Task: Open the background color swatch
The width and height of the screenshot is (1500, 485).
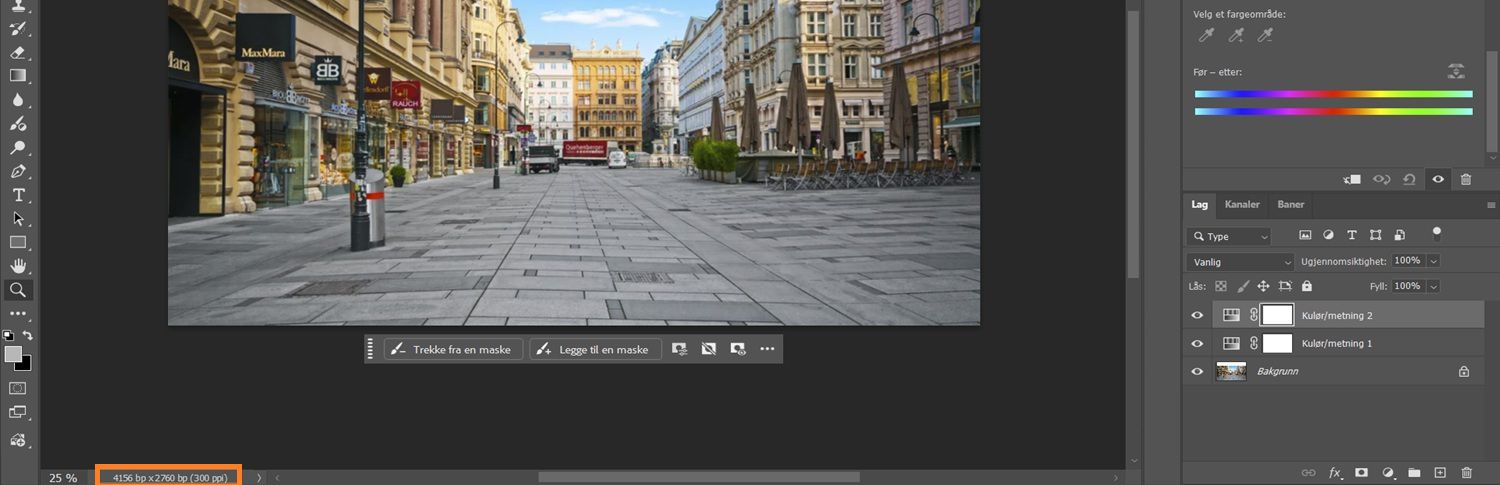Action: click(24, 365)
